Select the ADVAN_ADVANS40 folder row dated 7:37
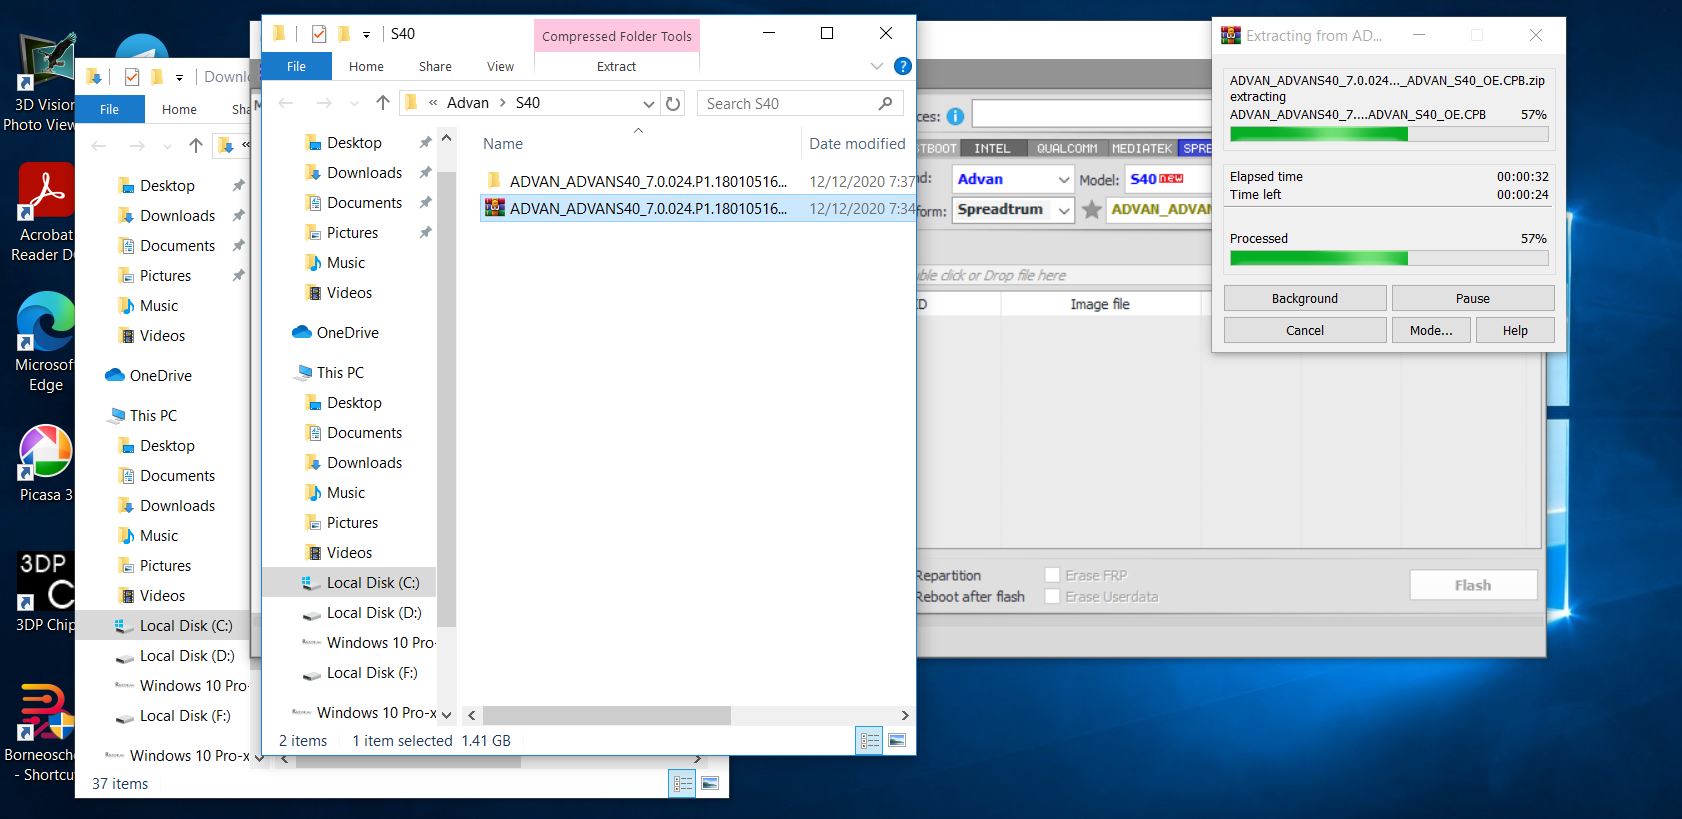This screenshot has width=1682, height=819. [698, 181]
